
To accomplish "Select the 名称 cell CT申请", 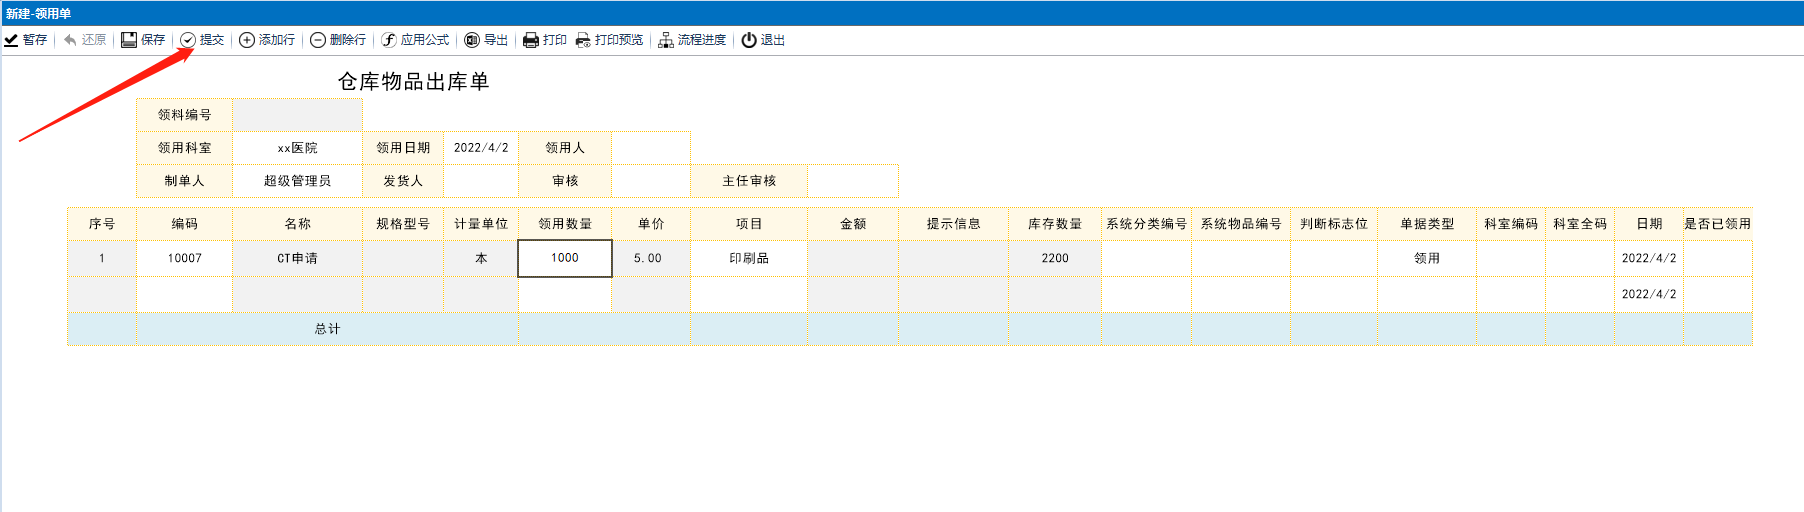I will click(297, 258).
